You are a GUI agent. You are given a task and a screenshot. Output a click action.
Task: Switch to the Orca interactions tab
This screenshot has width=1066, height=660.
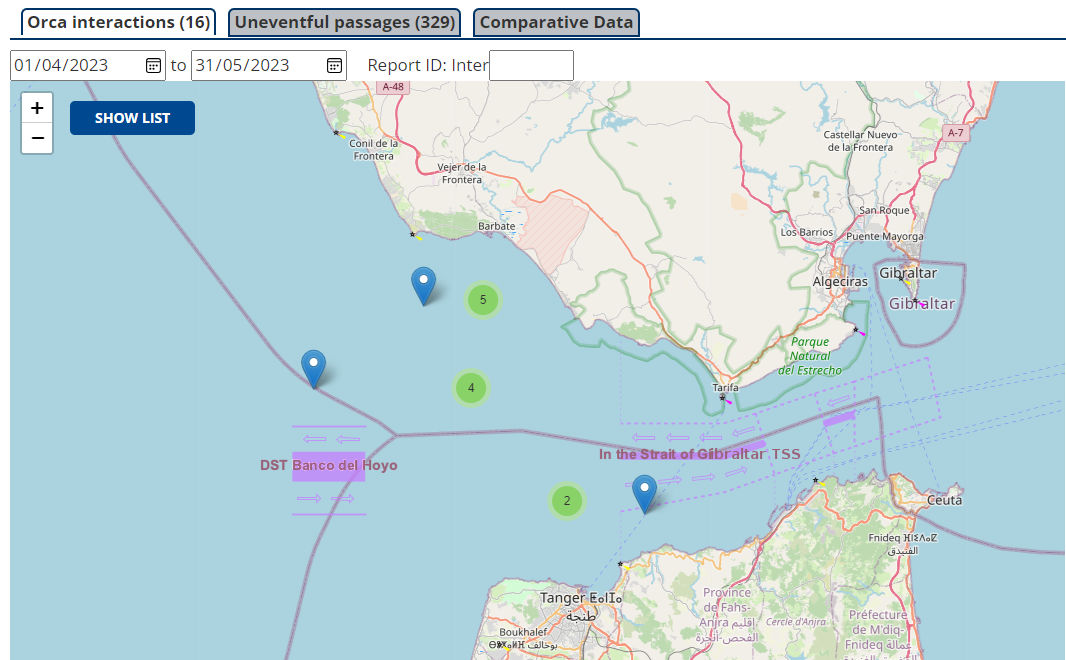[x=118, y=22]
